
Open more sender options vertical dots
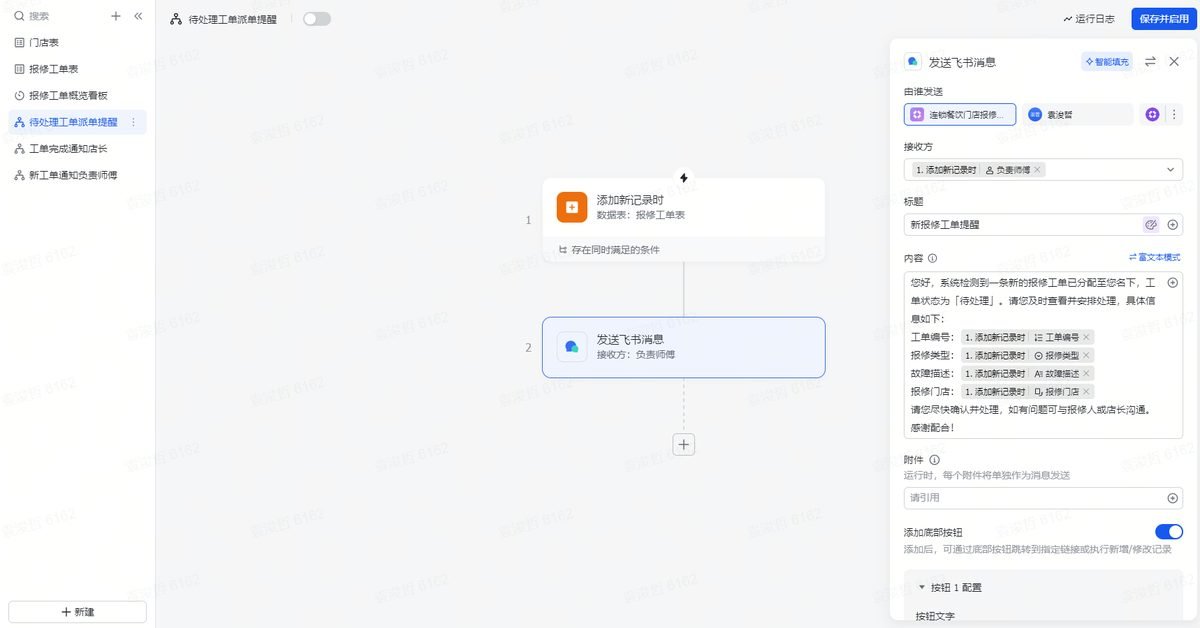click(1174, 114)
